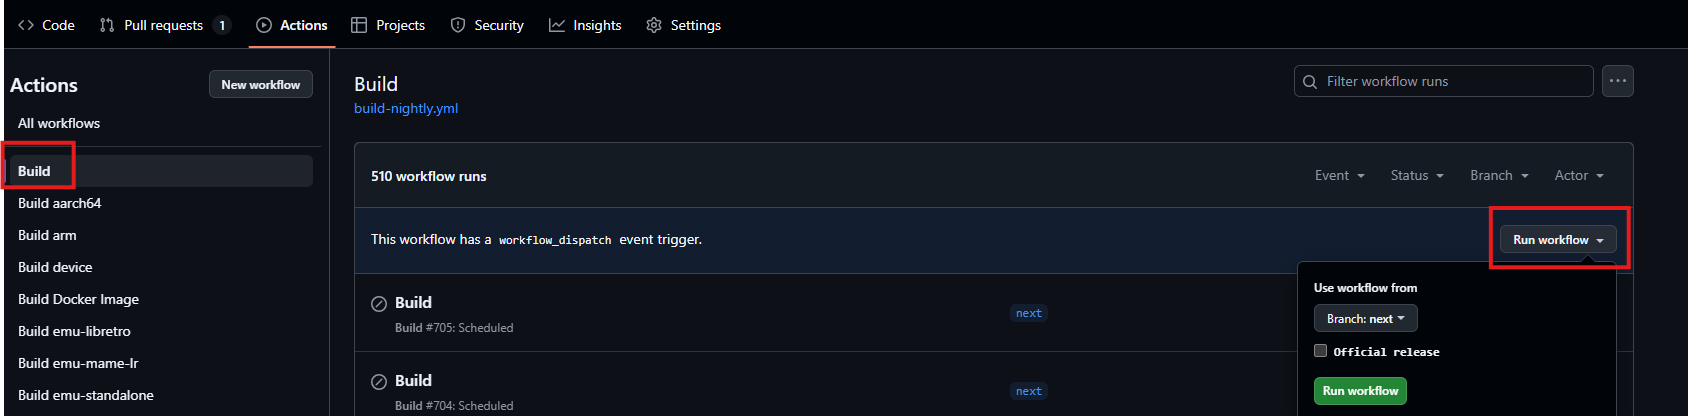
Task: Click the Projects table icon
Action: [359, 25]
